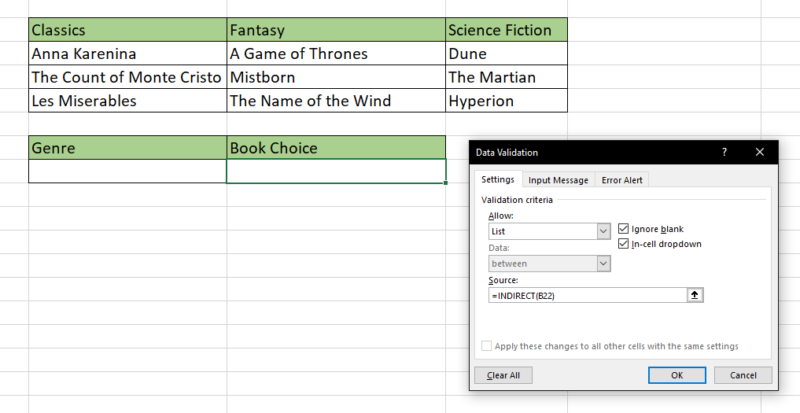Screen dimensions: 800x413
Task: Click the Help question mark in dialog title
Action: click(723, 152)
